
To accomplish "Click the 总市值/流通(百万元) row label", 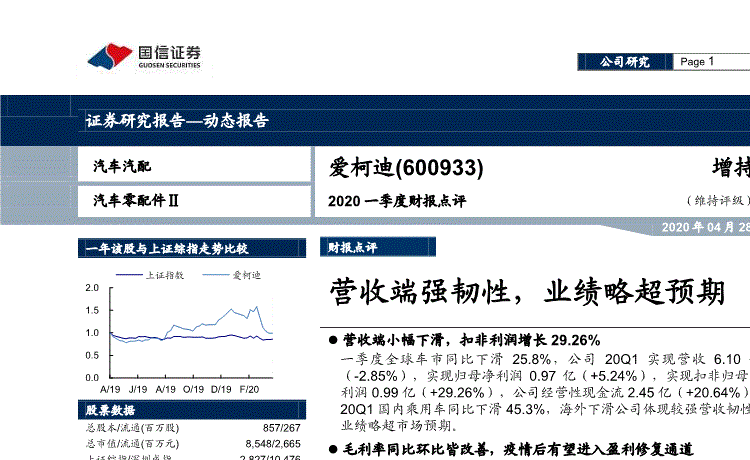I will point(132,444).
